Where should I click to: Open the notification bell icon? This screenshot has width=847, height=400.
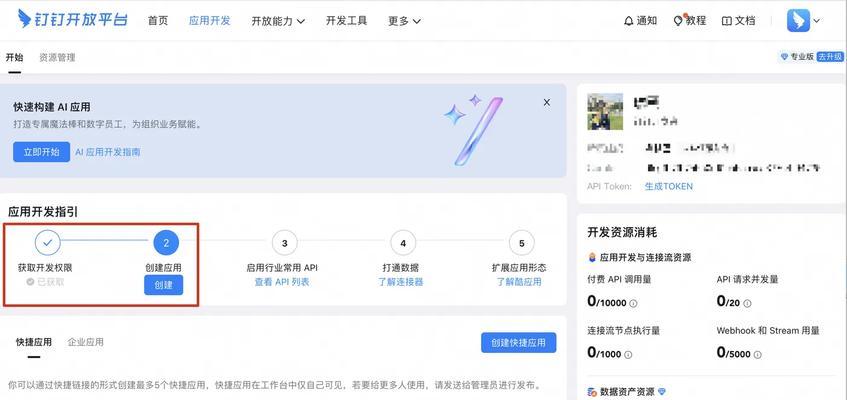[x=628, y=21]
